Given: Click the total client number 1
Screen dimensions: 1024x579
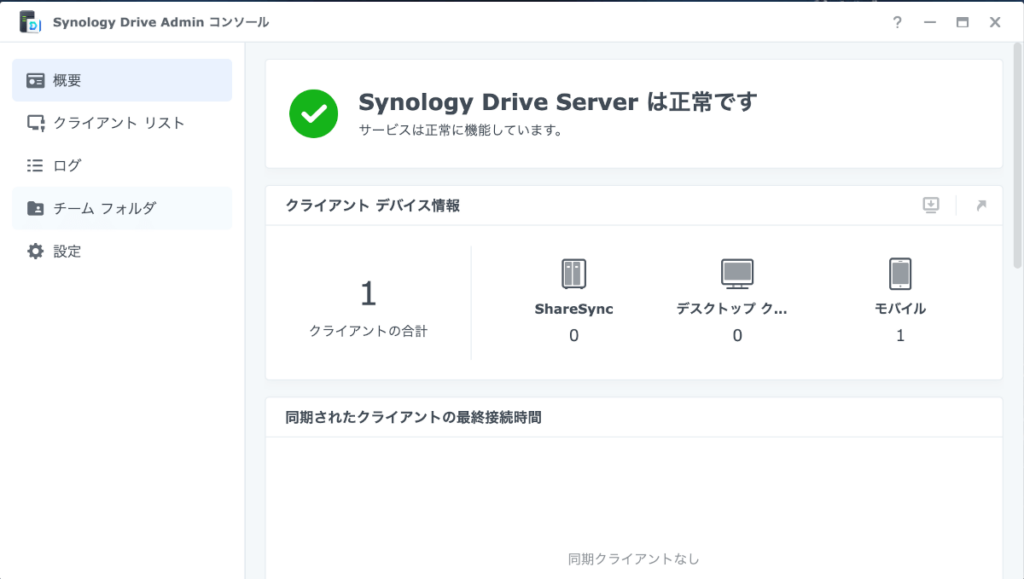Looking at the screenshot, I should pyautogui.click(x=368, y=294).
